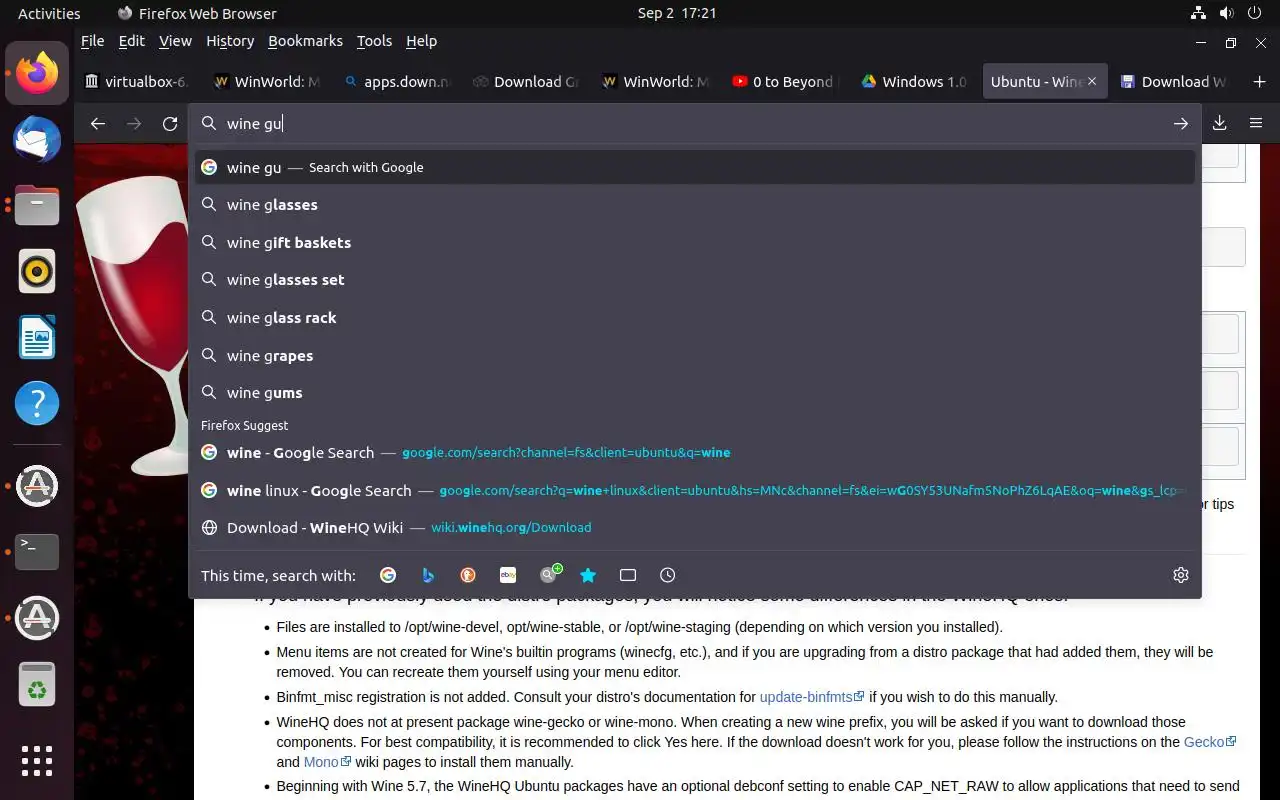Open 'wine linux - Google Search' suggestion
This screenshot has height=800, width=1280.
click(x=695, y=490)
